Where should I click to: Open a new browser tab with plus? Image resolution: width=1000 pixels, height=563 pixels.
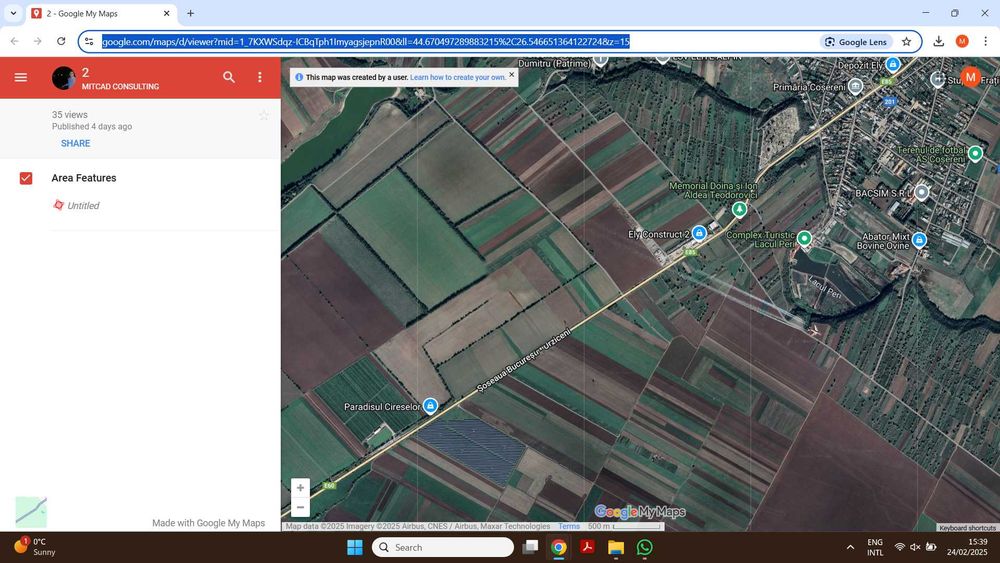pyautogui.click(x=190, y=13)
